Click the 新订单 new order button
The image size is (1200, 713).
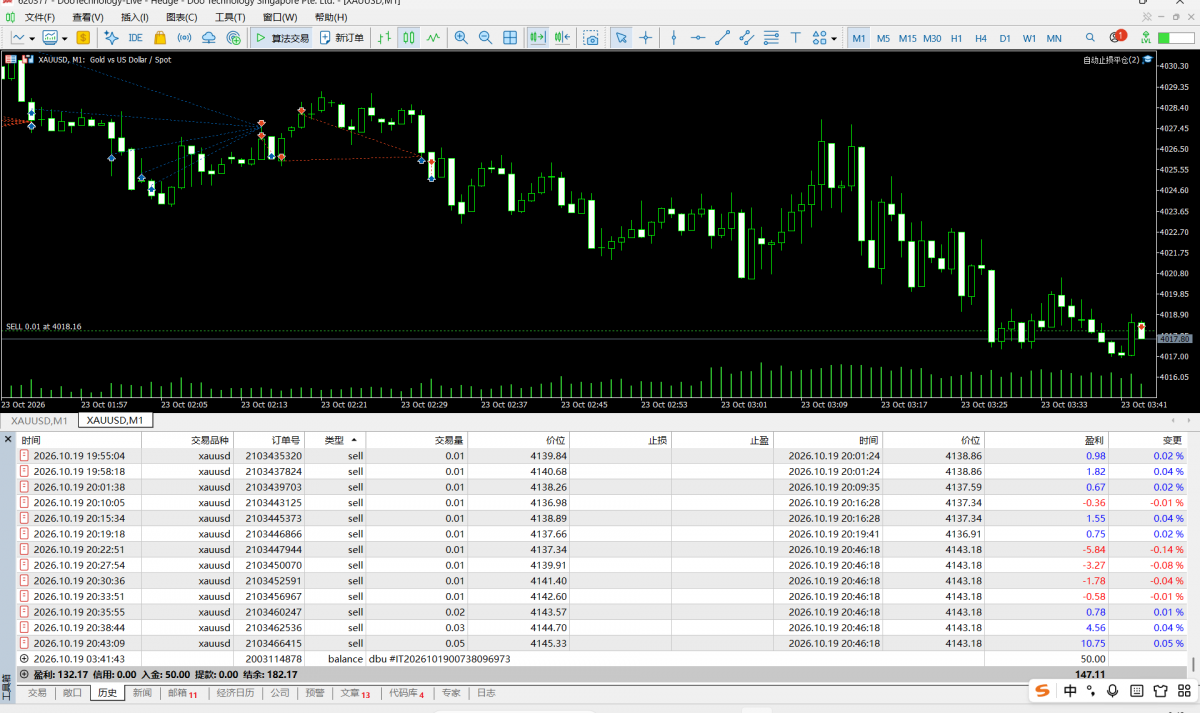tap(342, 38)
